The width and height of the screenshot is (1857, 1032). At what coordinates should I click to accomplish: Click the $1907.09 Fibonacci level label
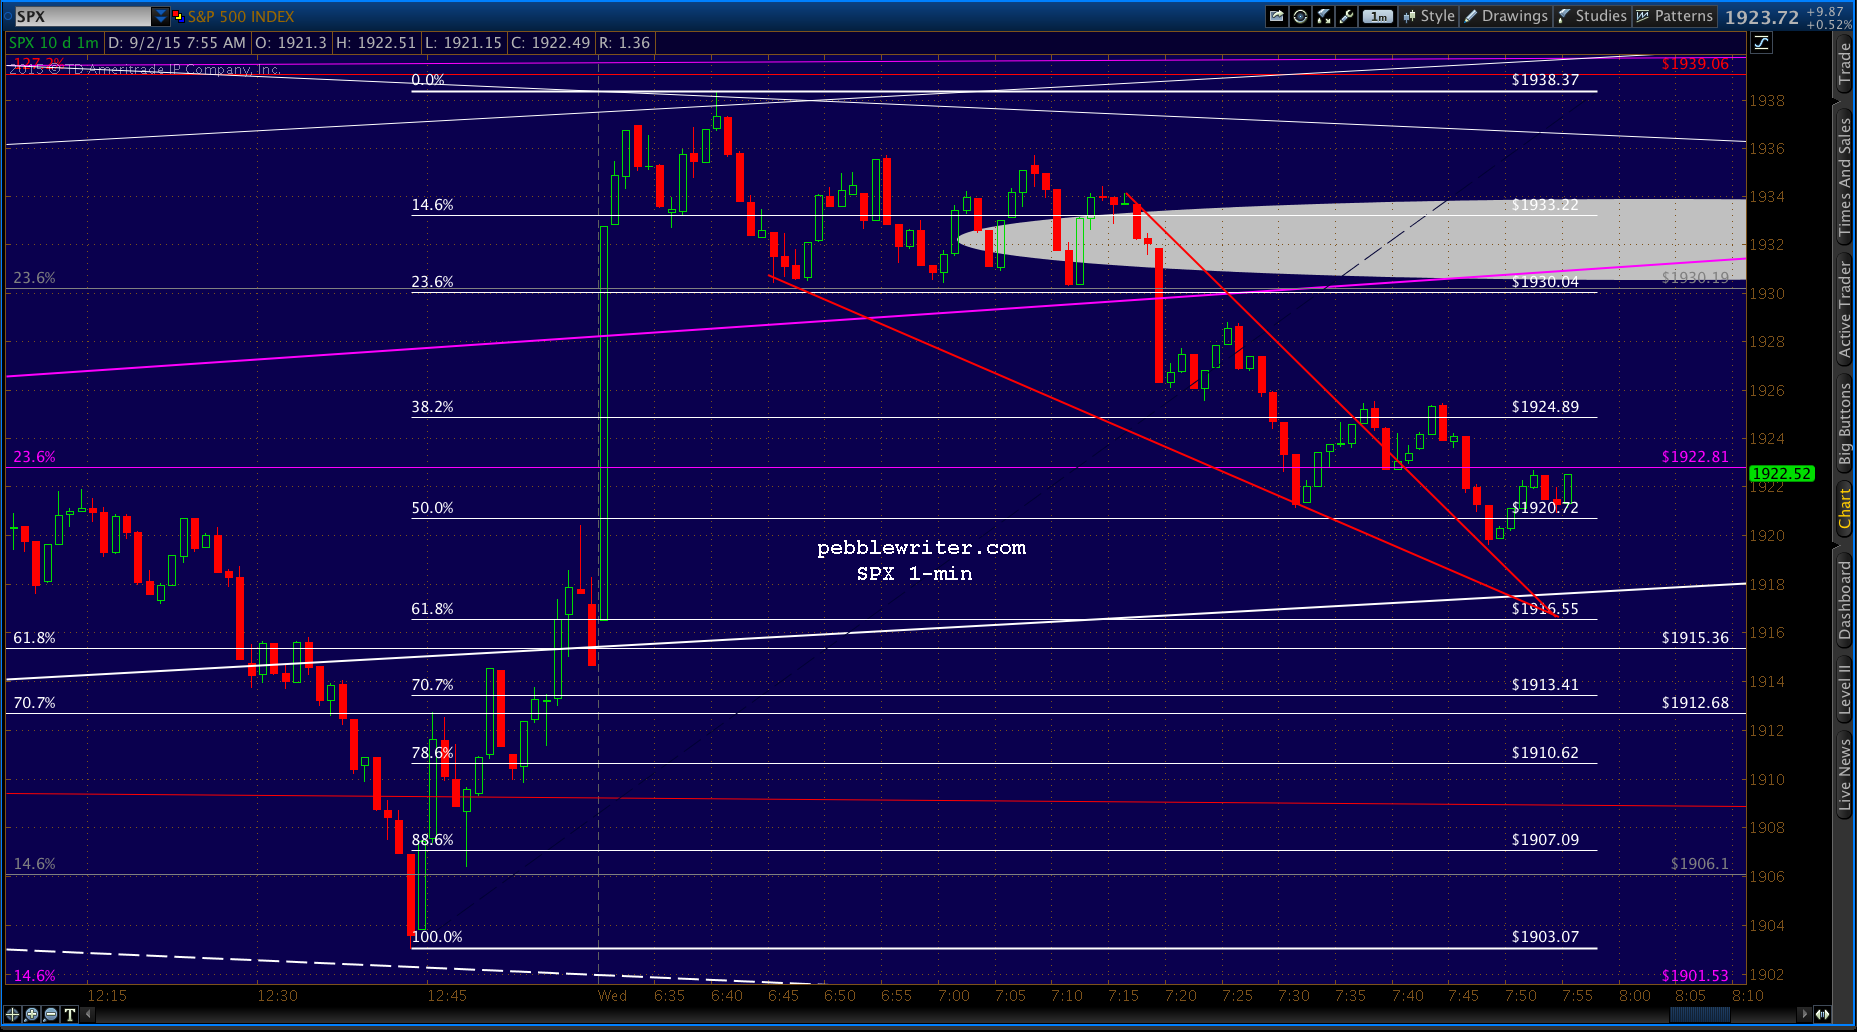pyautogui.click(x=1545, y=840)
